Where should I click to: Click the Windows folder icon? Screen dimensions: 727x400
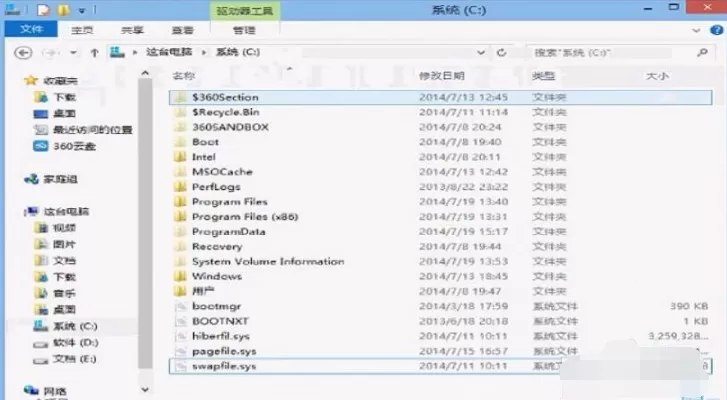coord(180,276)
